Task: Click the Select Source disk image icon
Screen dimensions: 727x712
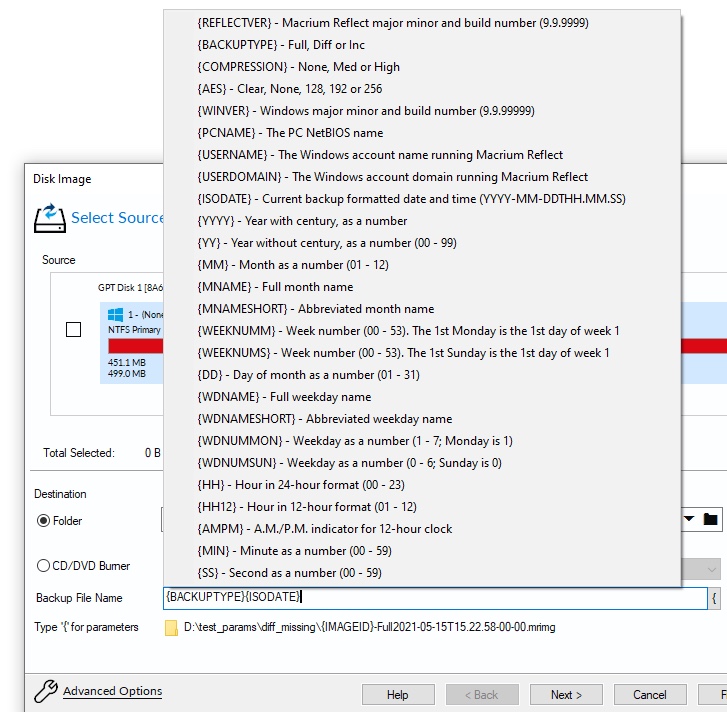Action: click(48, 217)
